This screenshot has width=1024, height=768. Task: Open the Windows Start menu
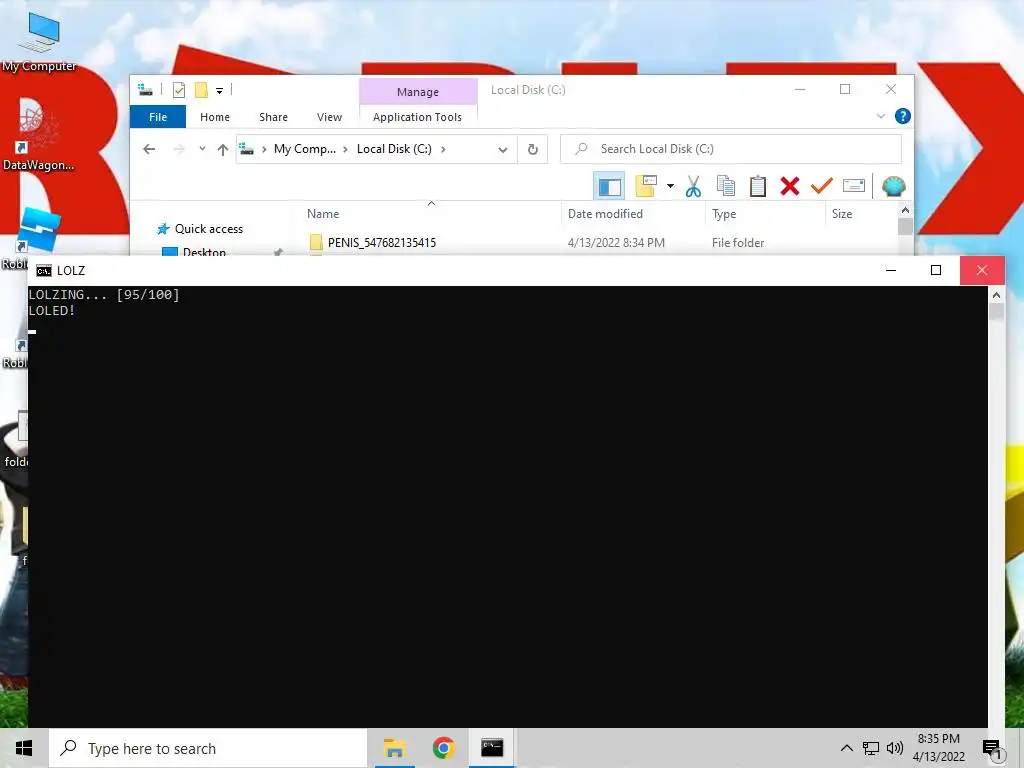[24, 748]
